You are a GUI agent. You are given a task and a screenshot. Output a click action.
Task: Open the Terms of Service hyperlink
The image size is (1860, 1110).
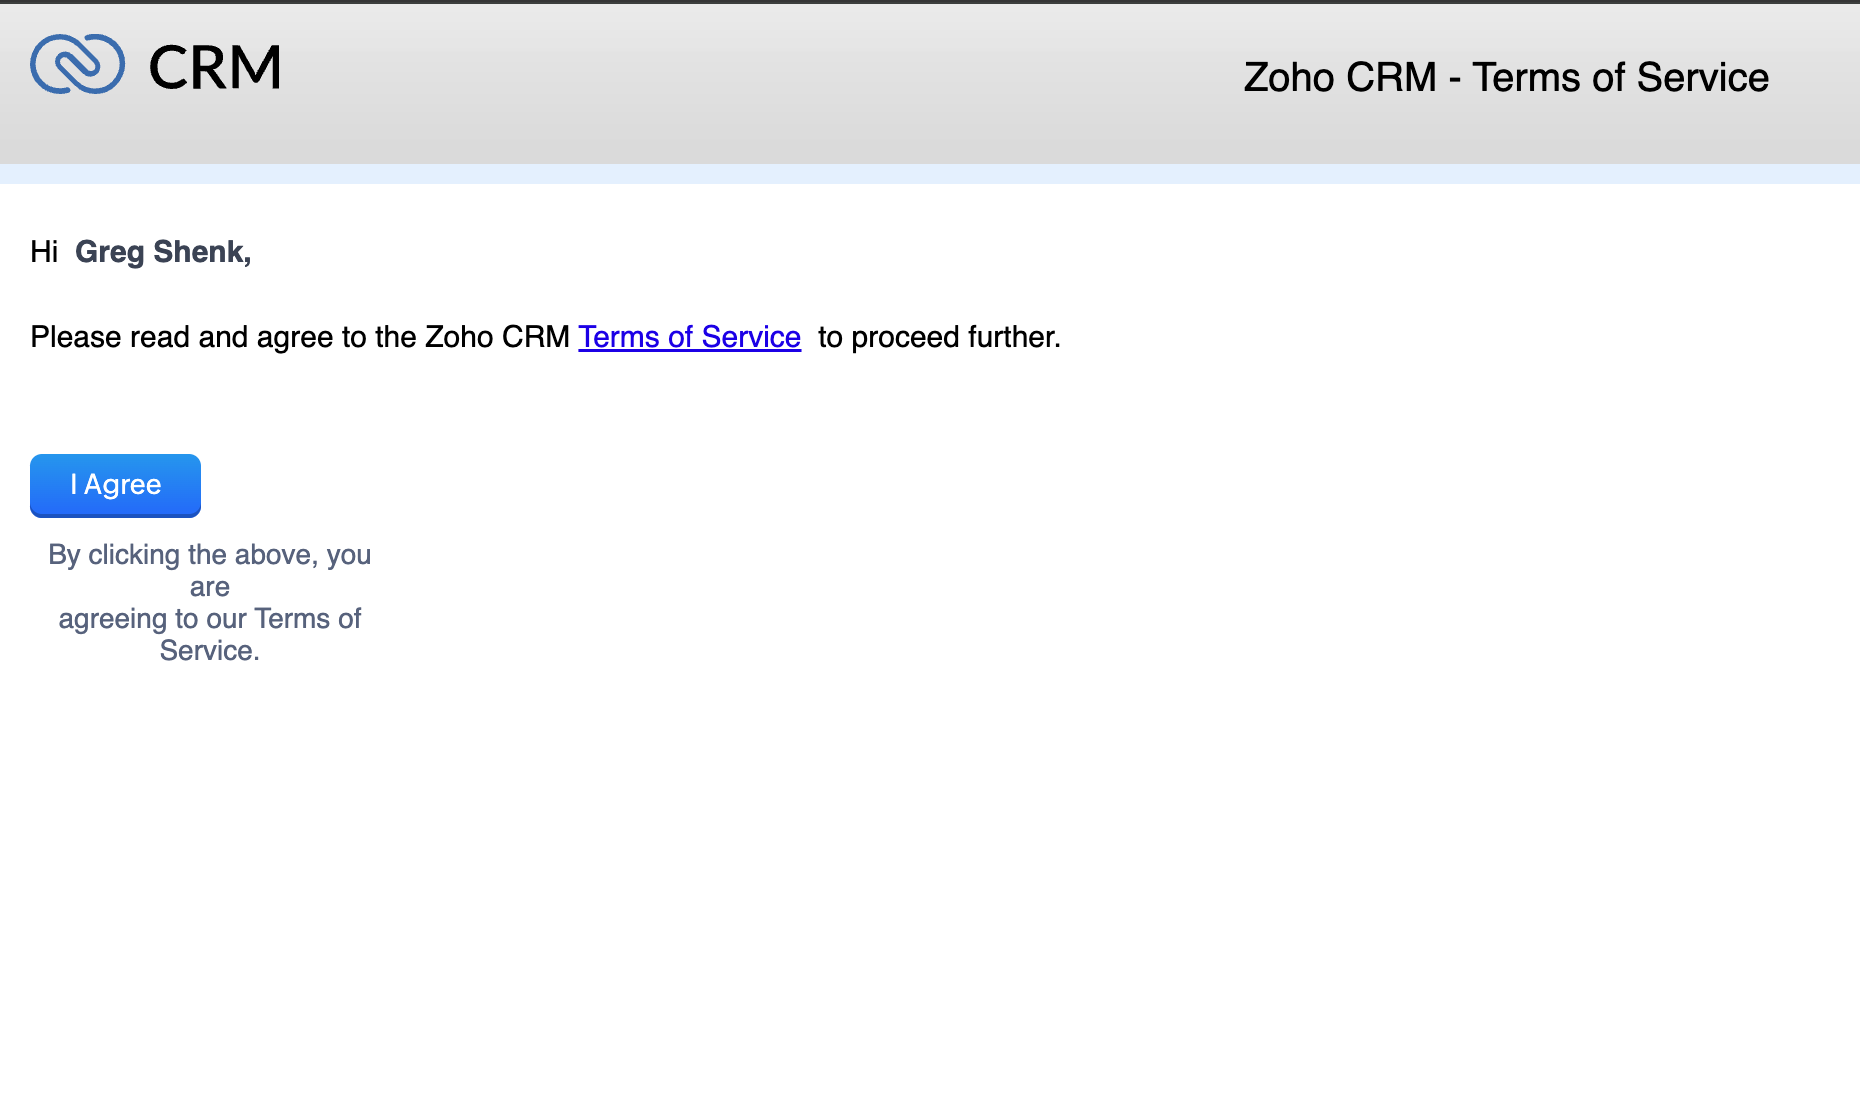pyautogui.click(x=689, y=337)
